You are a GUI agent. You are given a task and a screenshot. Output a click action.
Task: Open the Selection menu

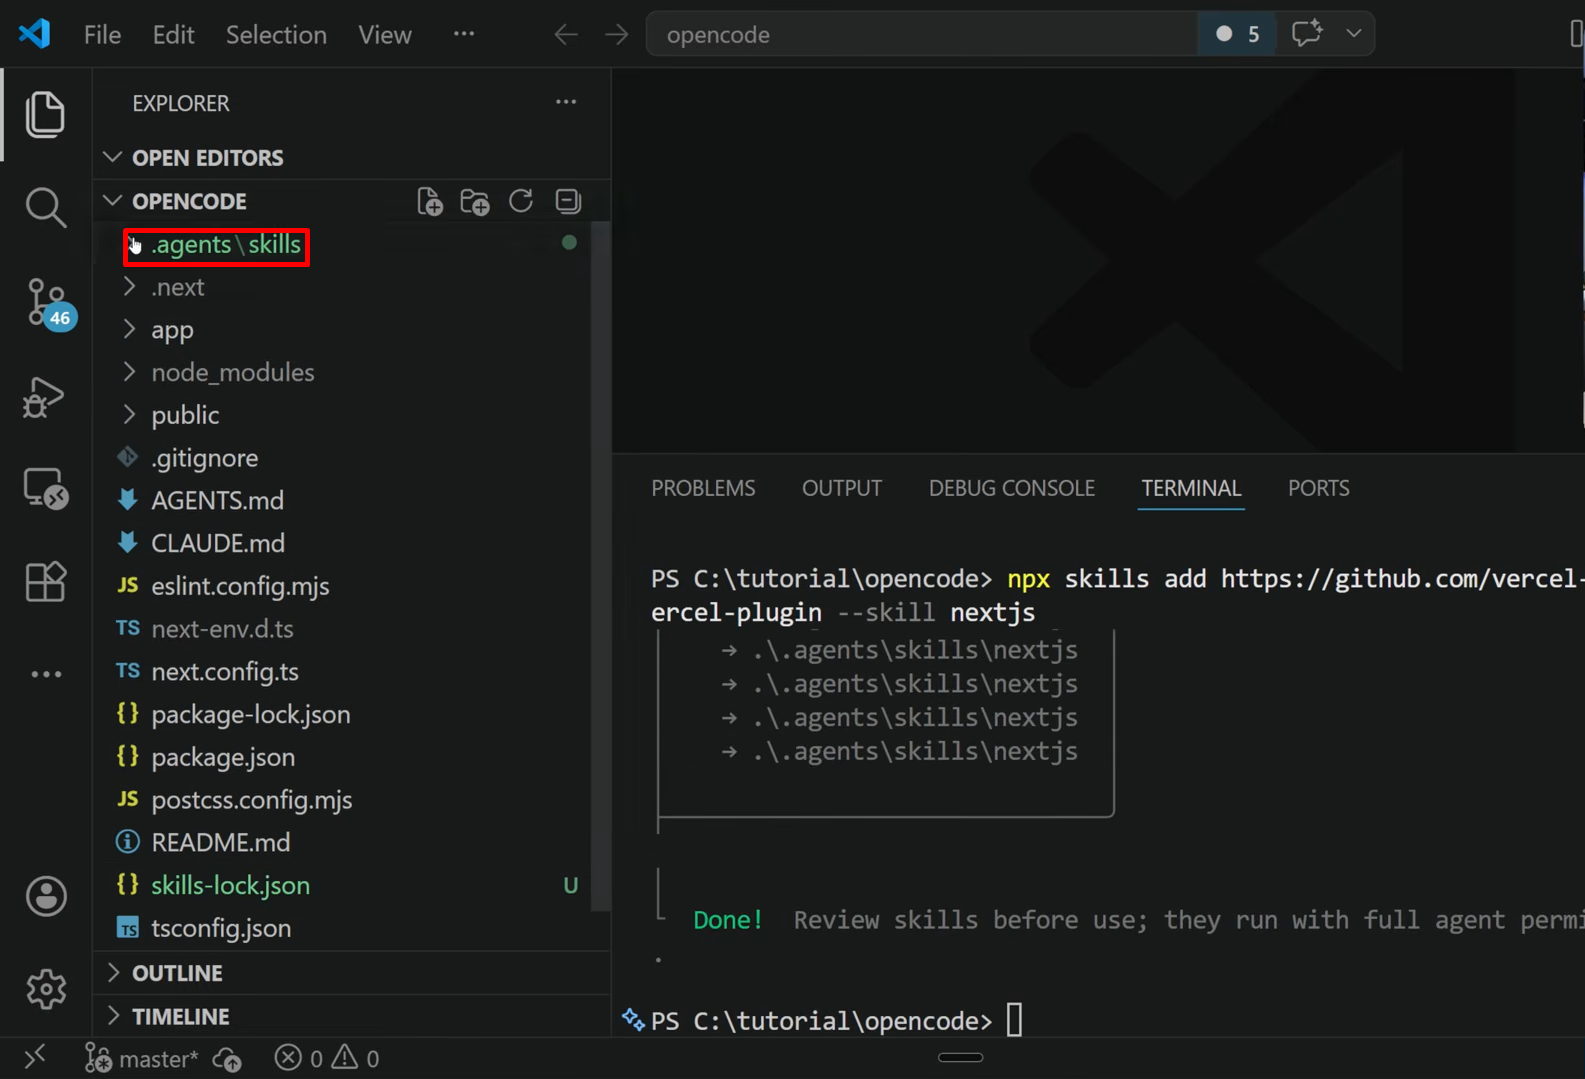point(276,34)
